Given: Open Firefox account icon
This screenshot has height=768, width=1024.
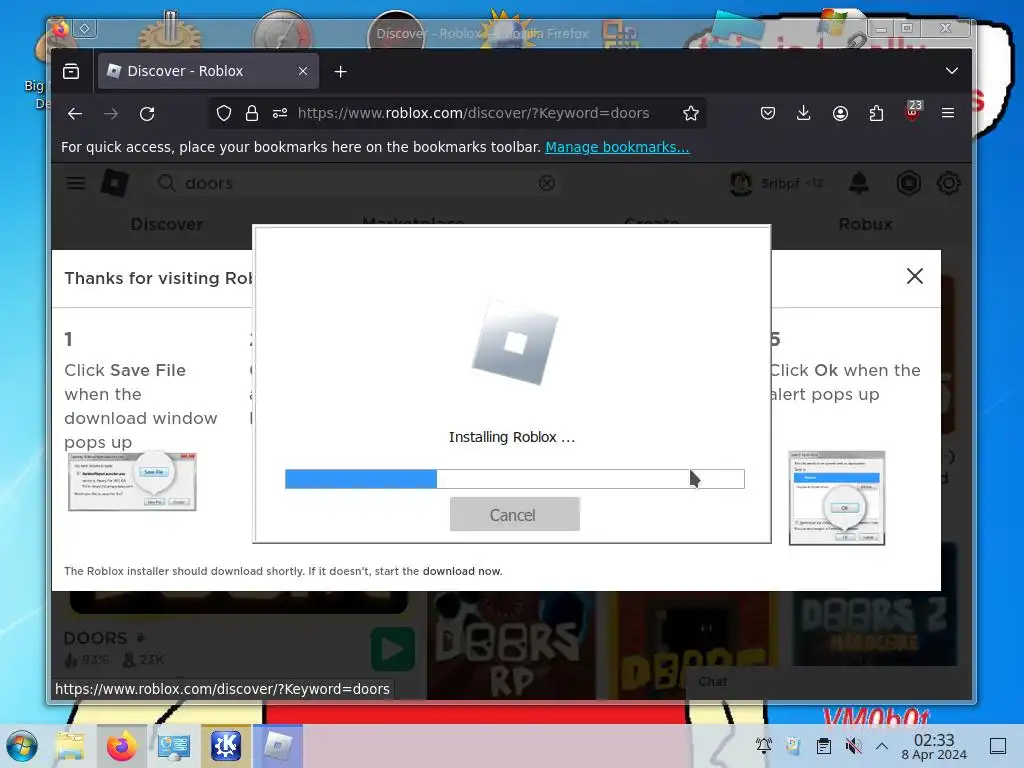Looking at the screenshot, I should [x=840, y=114].
